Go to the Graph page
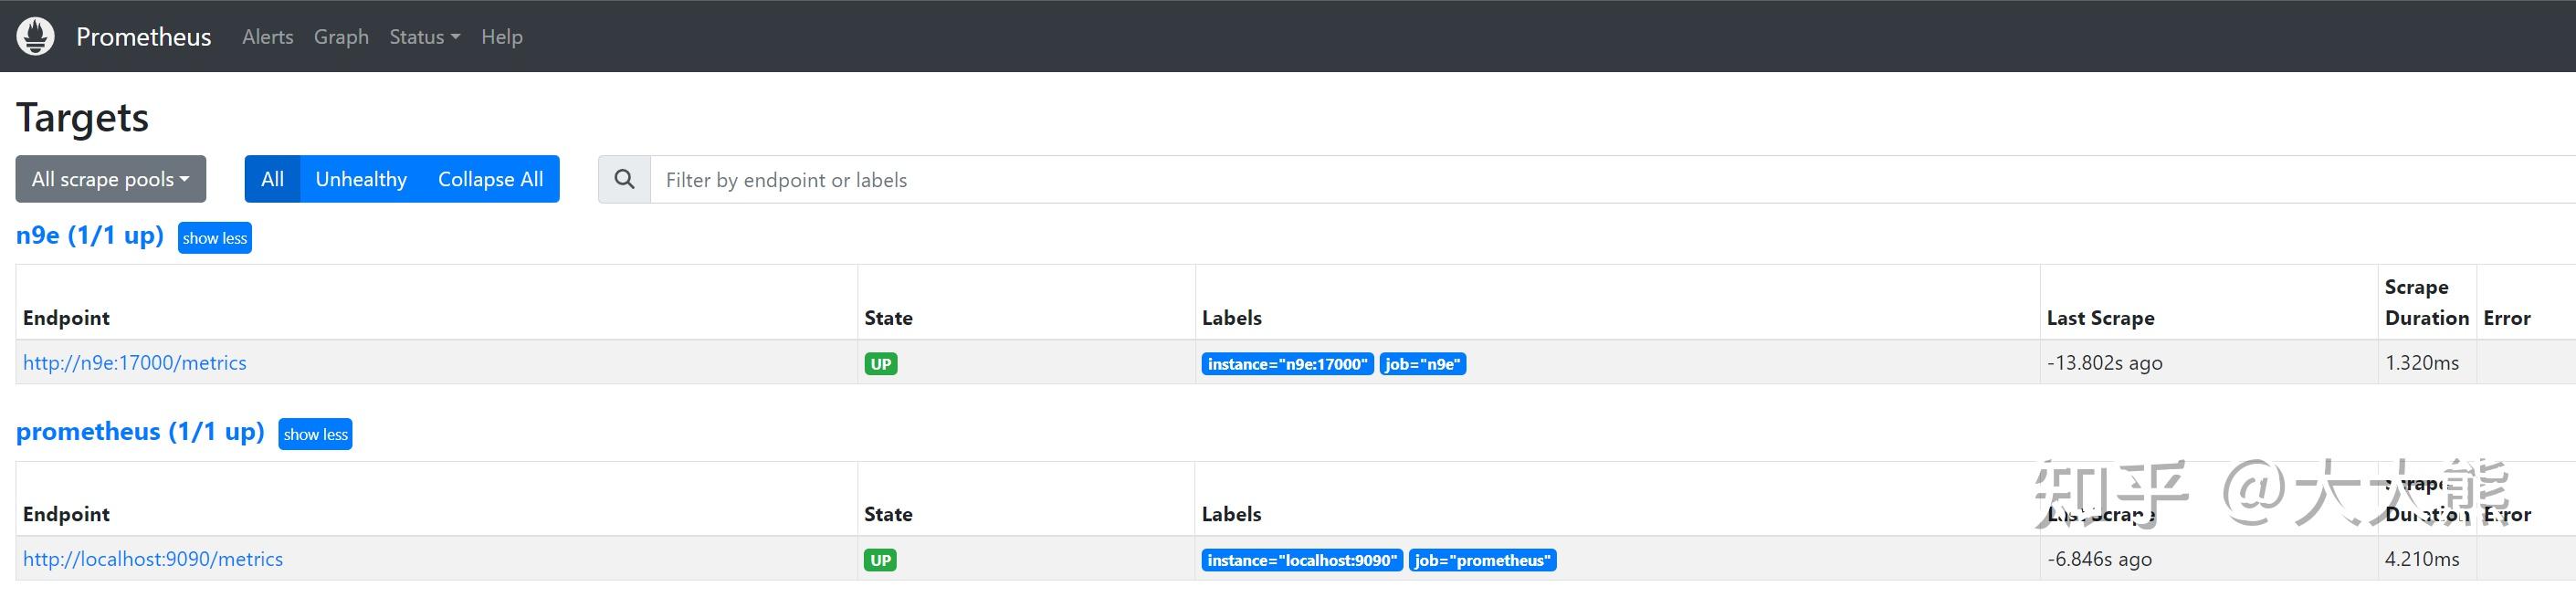 pyautogui.click(x=341, y=37)
